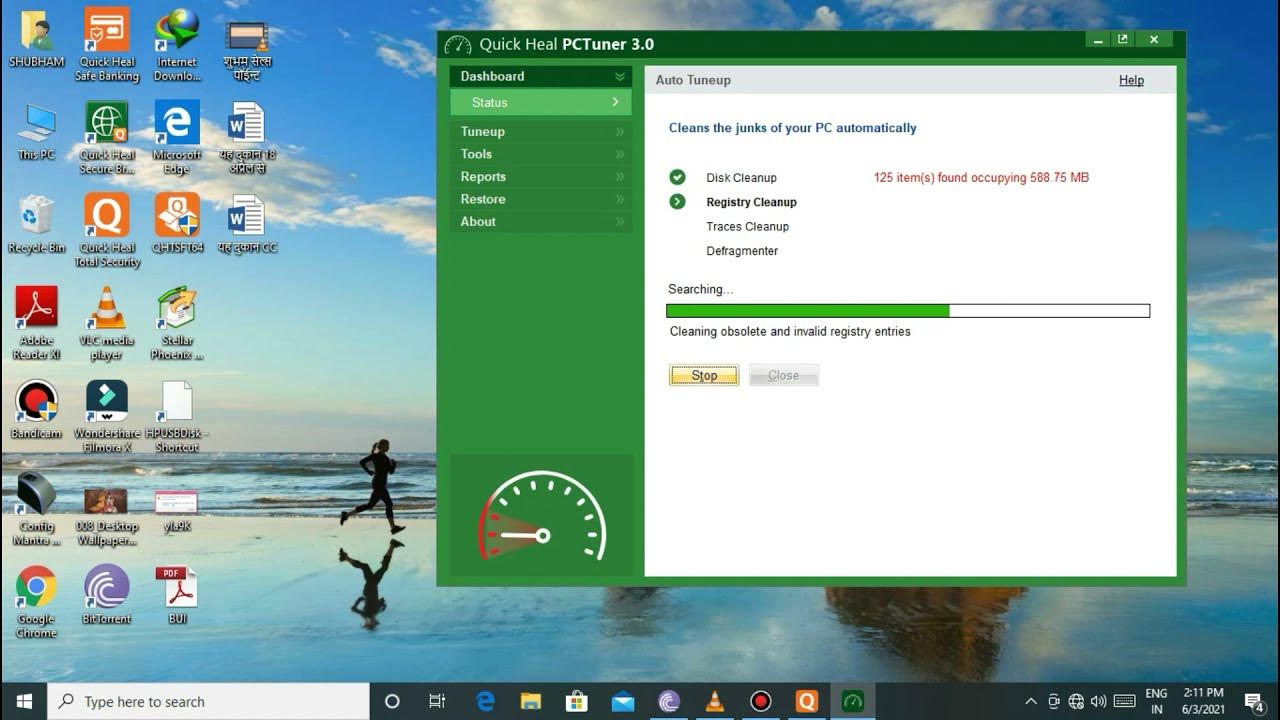Image resolution: width=1280 pixels, height=720 pixels.
Task: Open the yla9K image file on desktop
Action: click(x=177, y=510)
